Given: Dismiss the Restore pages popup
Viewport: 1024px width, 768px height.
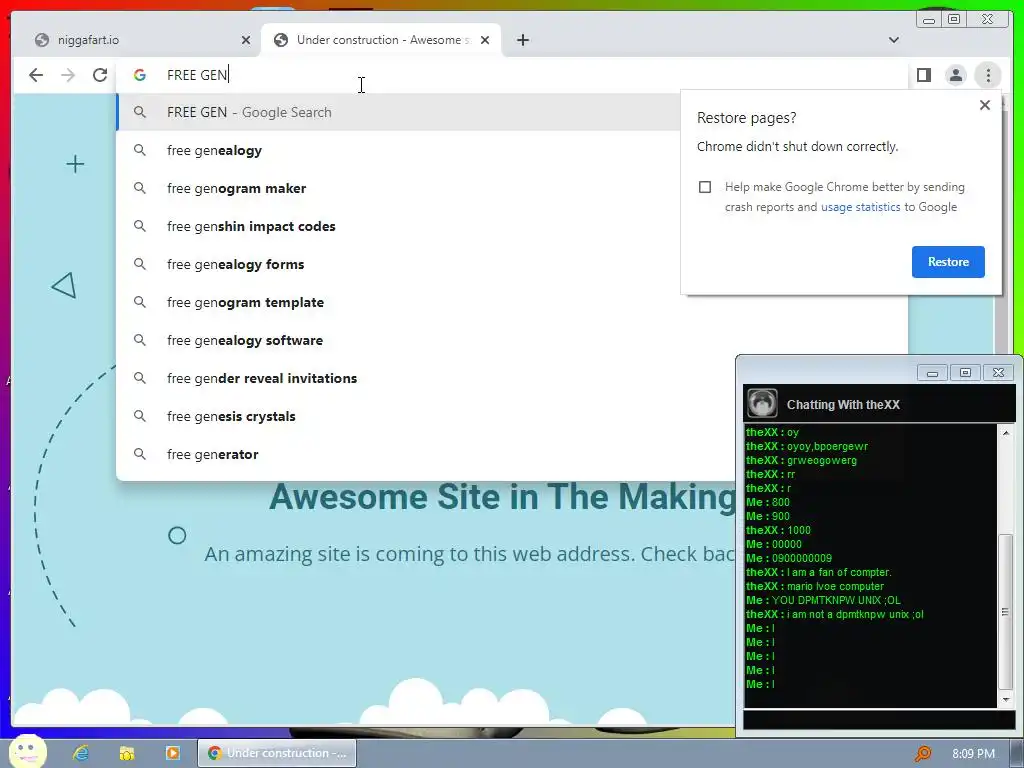Looking at the screenshot, I should pyautogui.click(x=985, y=104).
